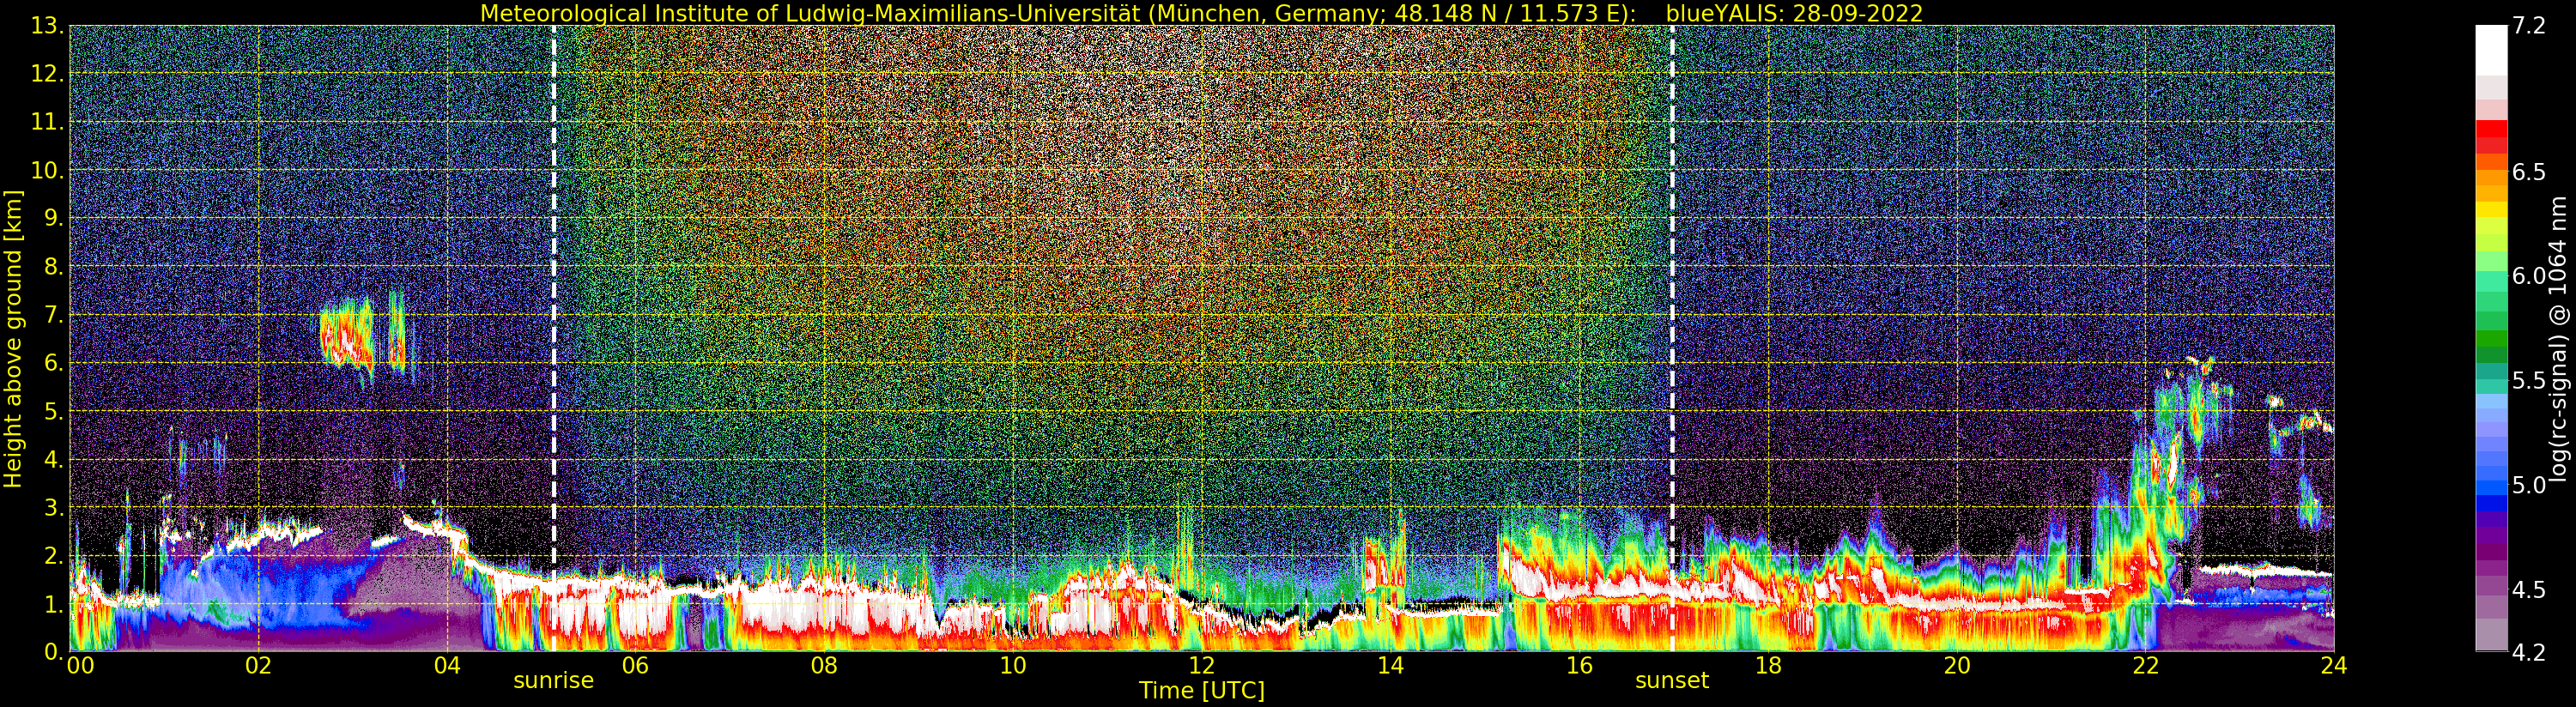The image size is (2576, 707).
Task: Select the '10' tick on the time axis
Action: click(x=1013, y=665)
